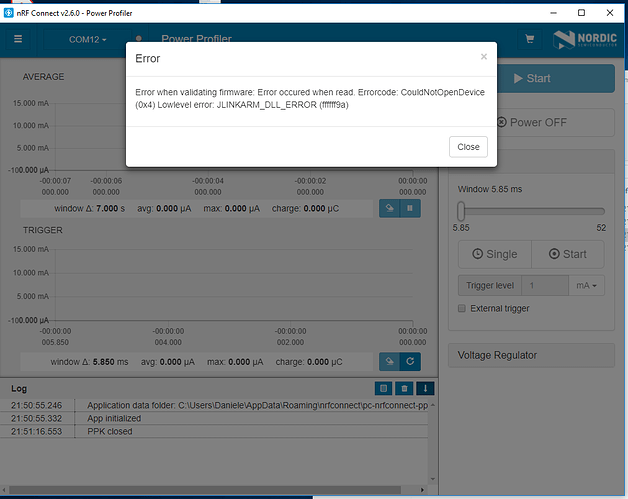The width and height of the screenshot is (628, 499).
Task: Select the Application data folder log entry
Action: click(x=214, y=405)
